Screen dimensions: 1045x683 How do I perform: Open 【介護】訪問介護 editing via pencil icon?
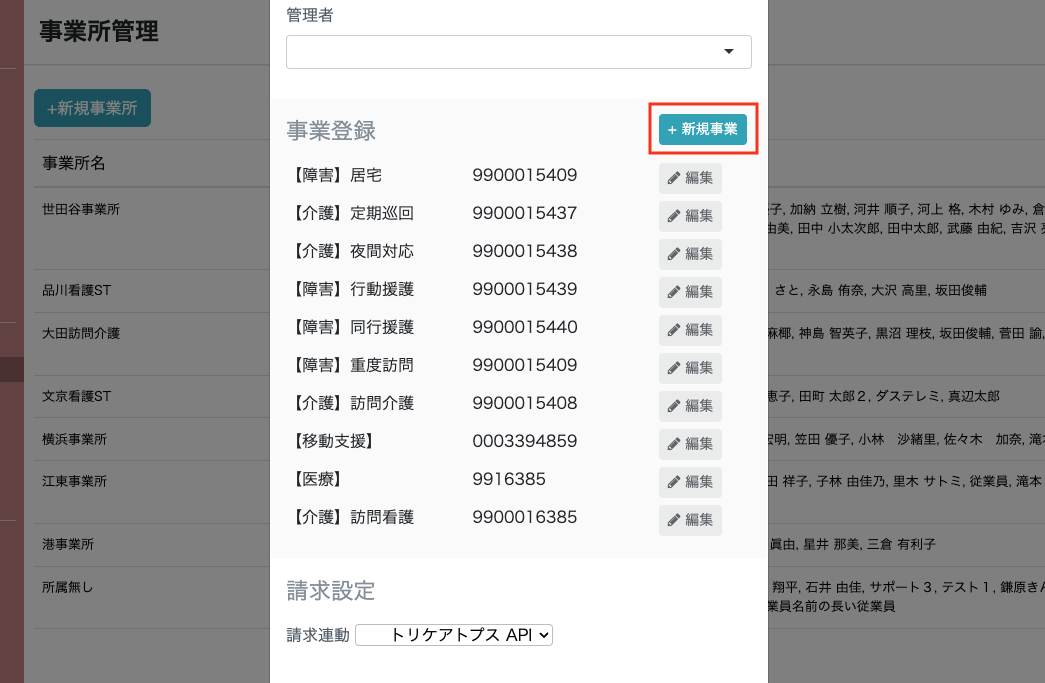point(690,406)
